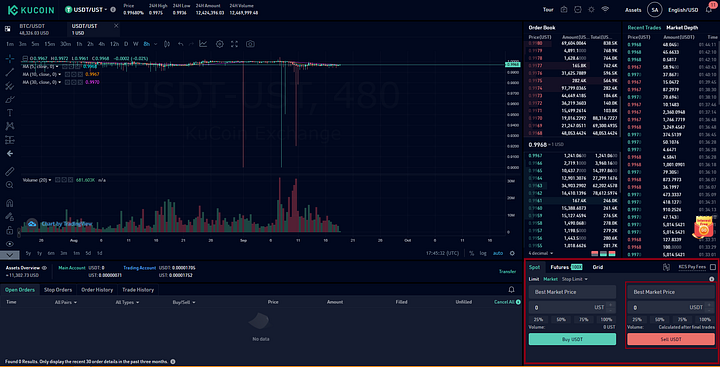Open the Buy/Sell filter dropdown
Image resolution: width=720 pixels, height=367 pixels.
tap(184, 302)
